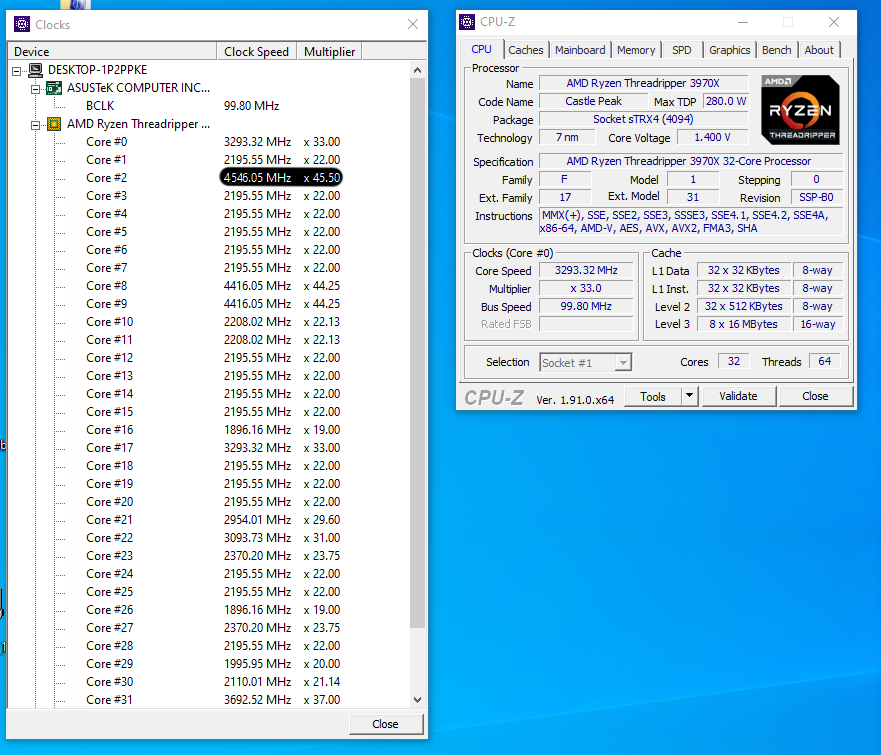881x755 pixels.
Task: Click the Cores value 32
Action: pyautogui.click(x=733, y=361)
